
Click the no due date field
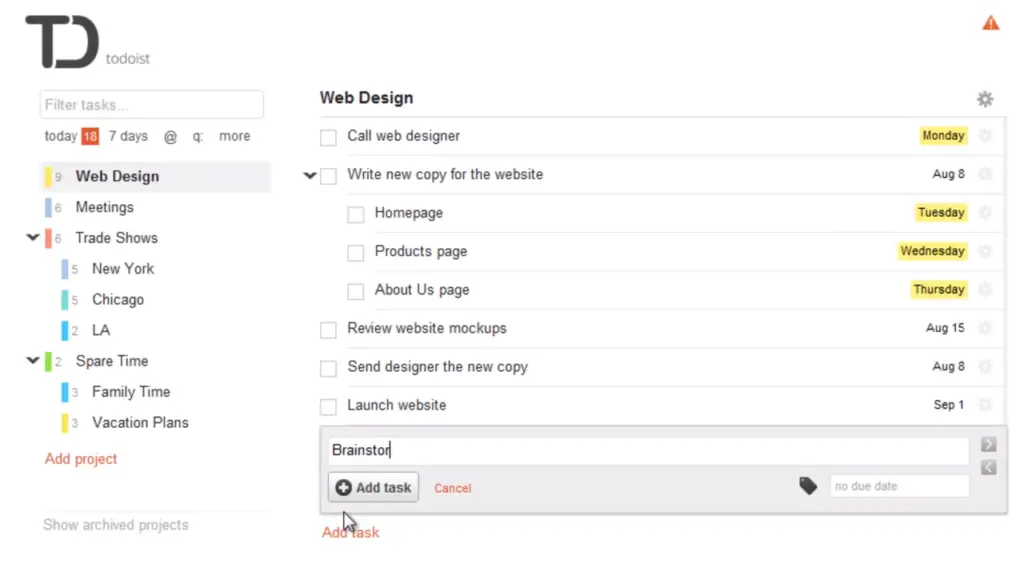898,485
